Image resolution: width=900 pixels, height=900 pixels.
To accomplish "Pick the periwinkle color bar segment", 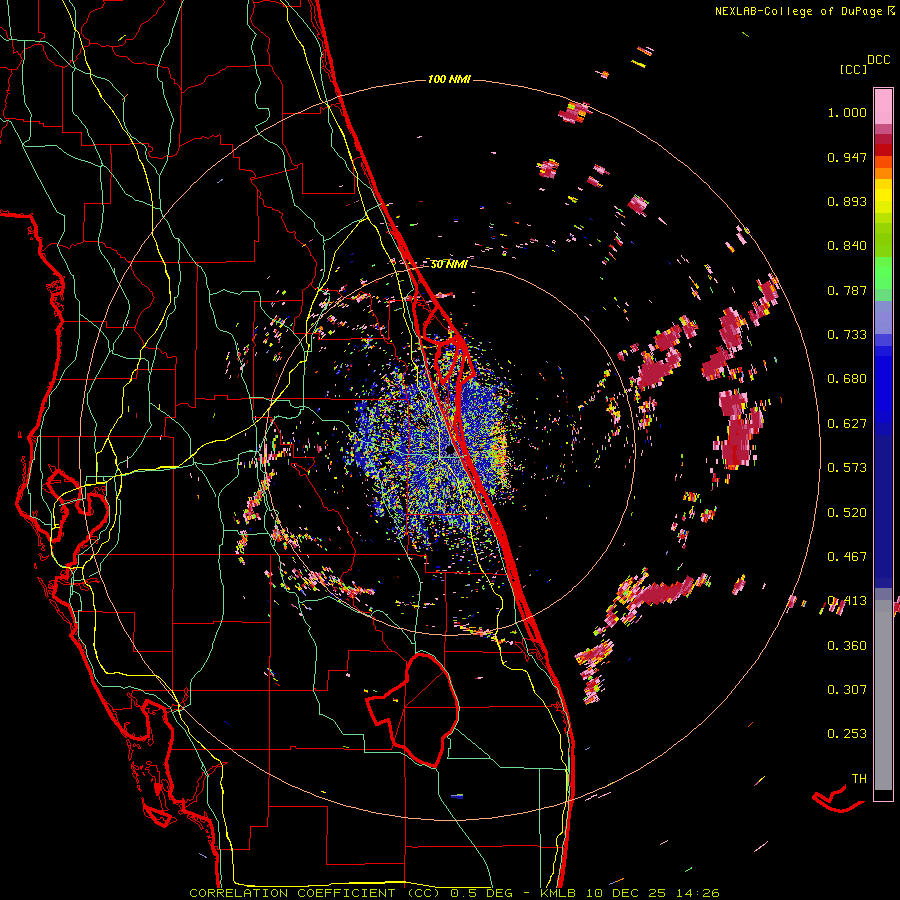I will [883, 317].
